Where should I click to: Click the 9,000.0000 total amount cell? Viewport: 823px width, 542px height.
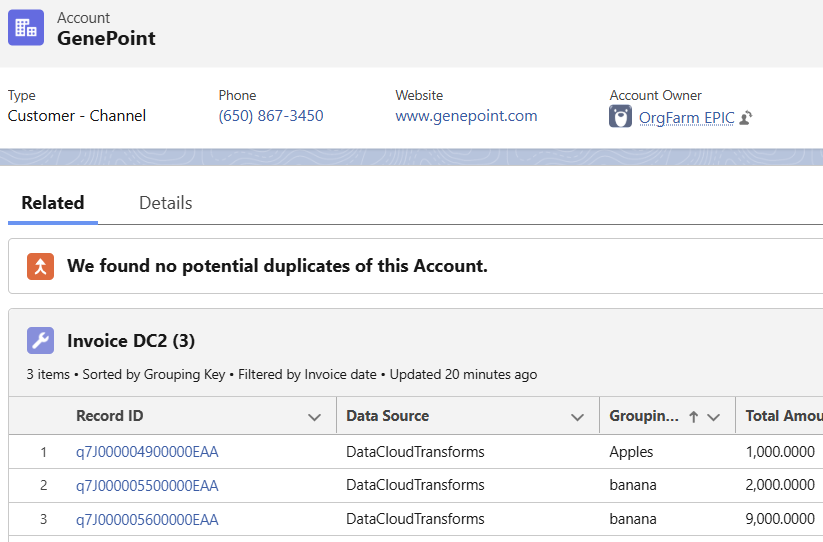780,519
